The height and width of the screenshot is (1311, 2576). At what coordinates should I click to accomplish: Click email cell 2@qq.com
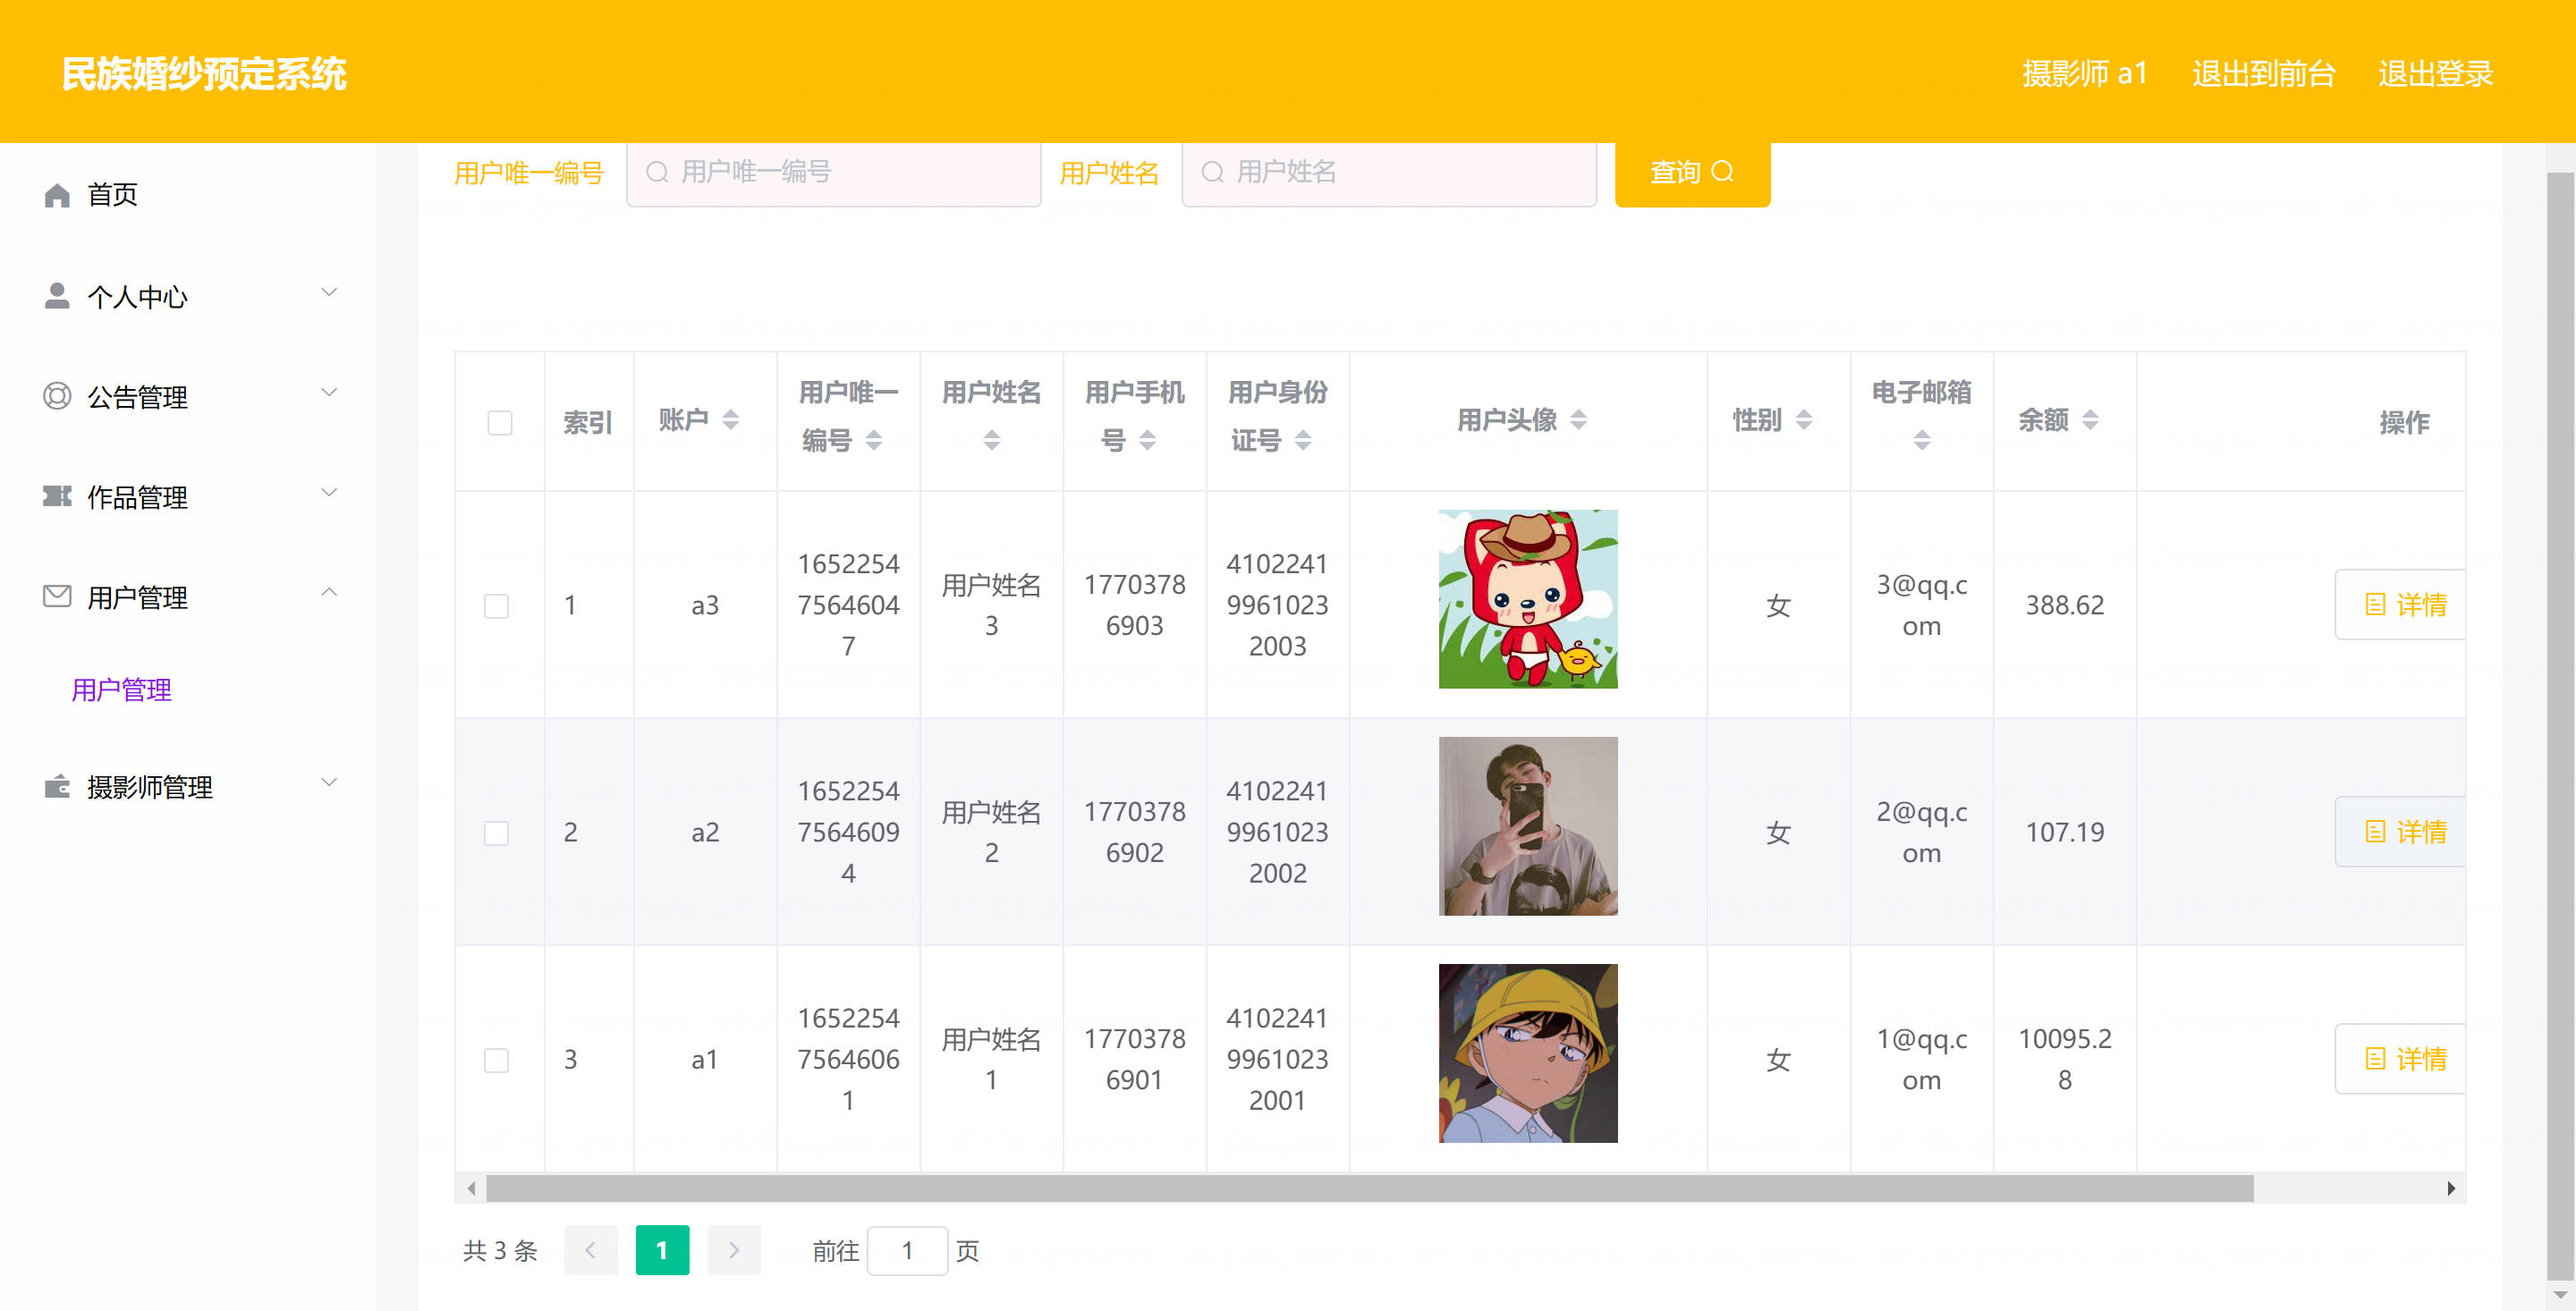[x=1922, y=832]
